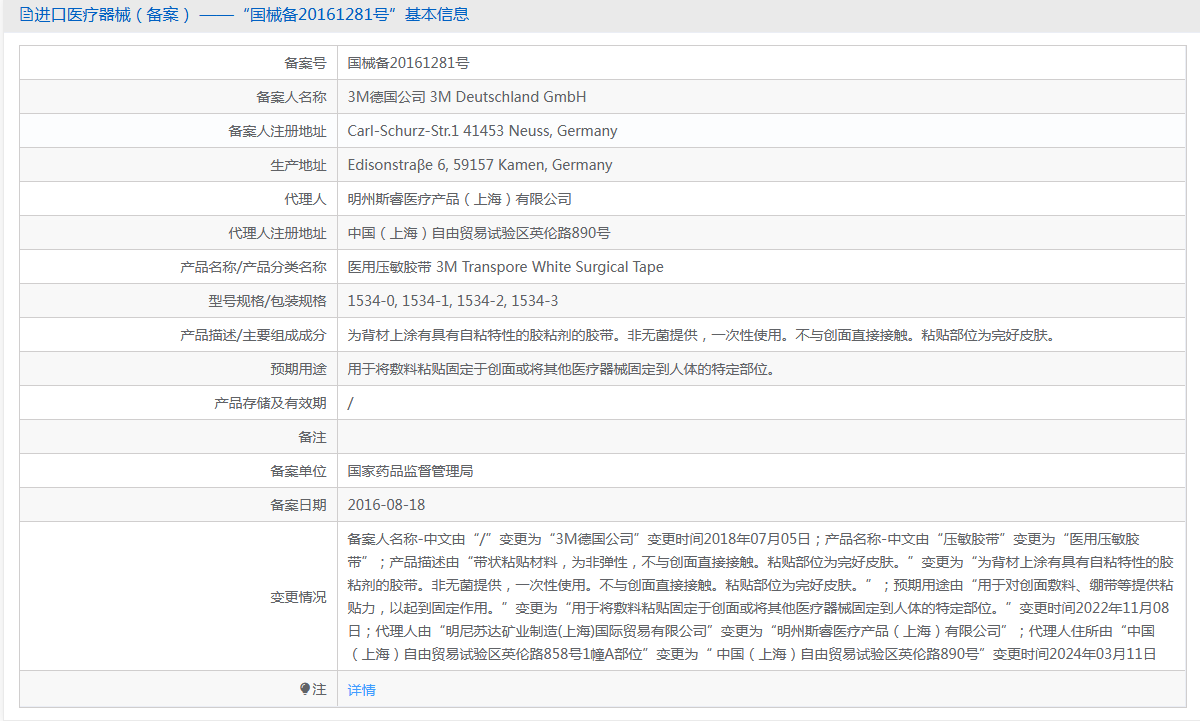Image resolution: width=1200 pixels, height=721 pixels.
Task: Select 3M德国公司 3M Deutschland GmbH value
Action: click(467, 97)
